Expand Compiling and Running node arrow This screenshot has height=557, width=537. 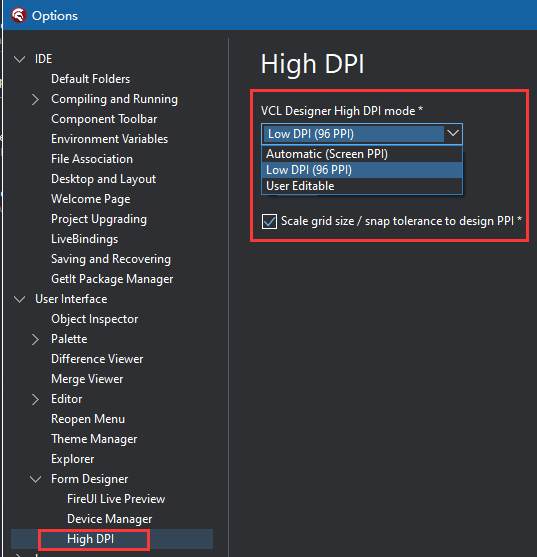(x=35, y=99)
